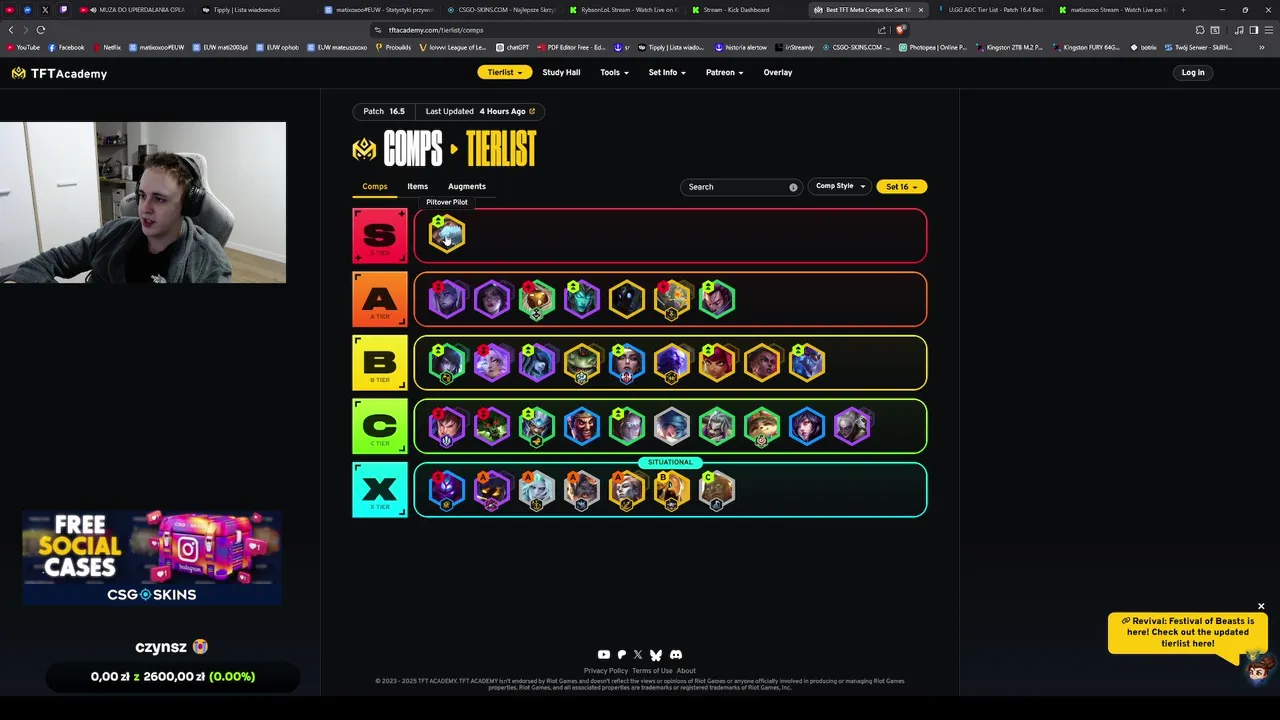
Task: Click the Log in button
Action: click(x=1193, y=72)
